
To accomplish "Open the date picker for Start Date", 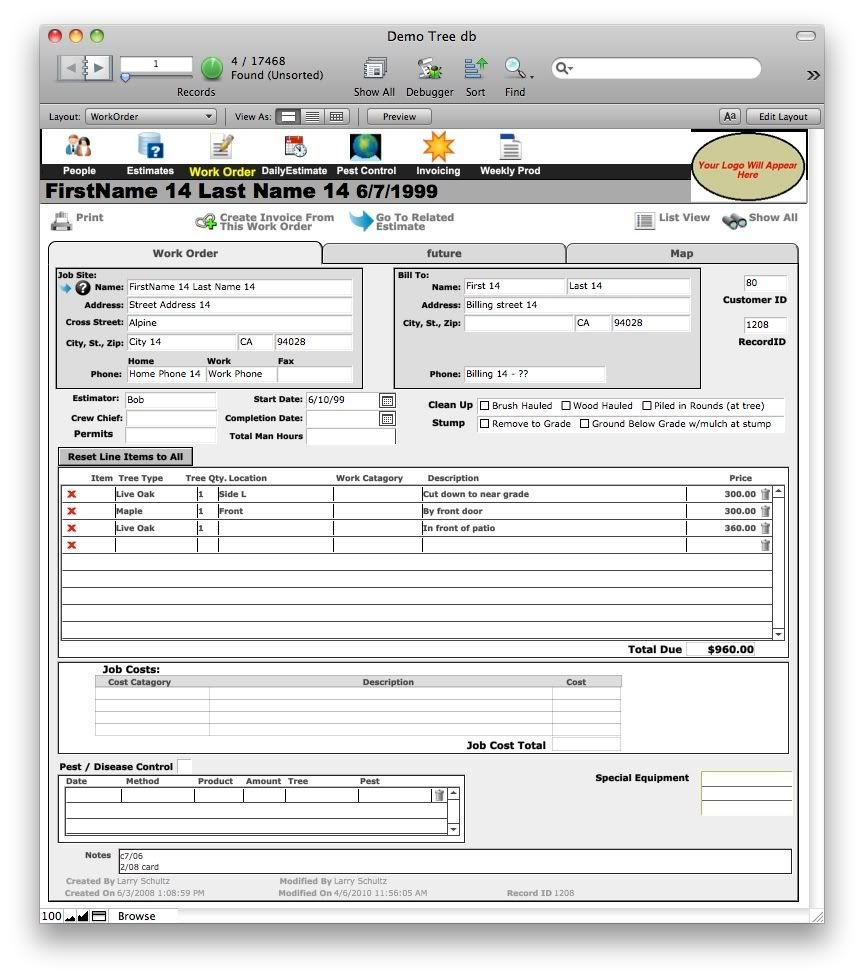I will (x=385, y=400).
